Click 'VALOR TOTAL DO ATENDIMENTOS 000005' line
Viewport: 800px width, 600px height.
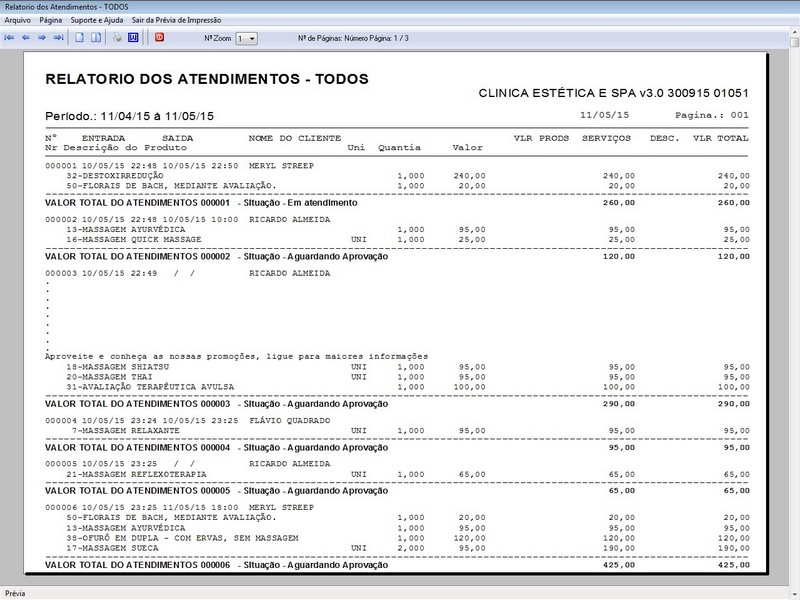point(397,491)
